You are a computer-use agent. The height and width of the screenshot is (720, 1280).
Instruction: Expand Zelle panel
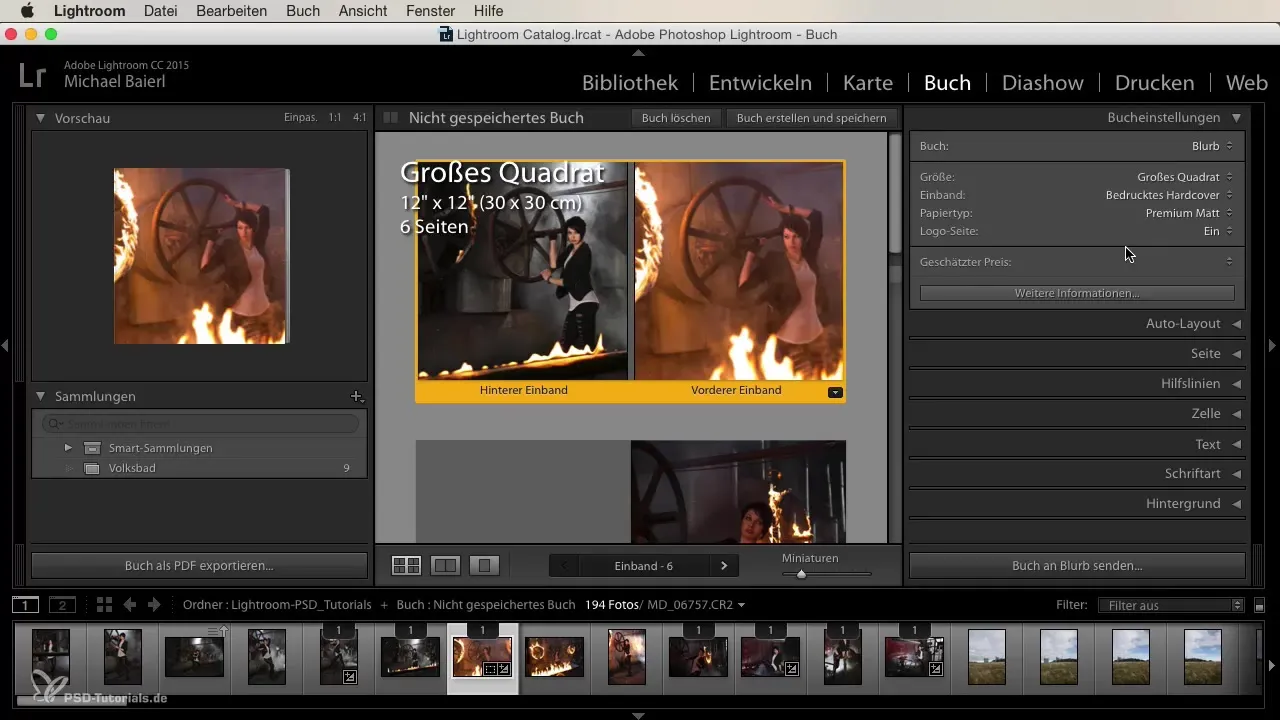coord(1237,414)
